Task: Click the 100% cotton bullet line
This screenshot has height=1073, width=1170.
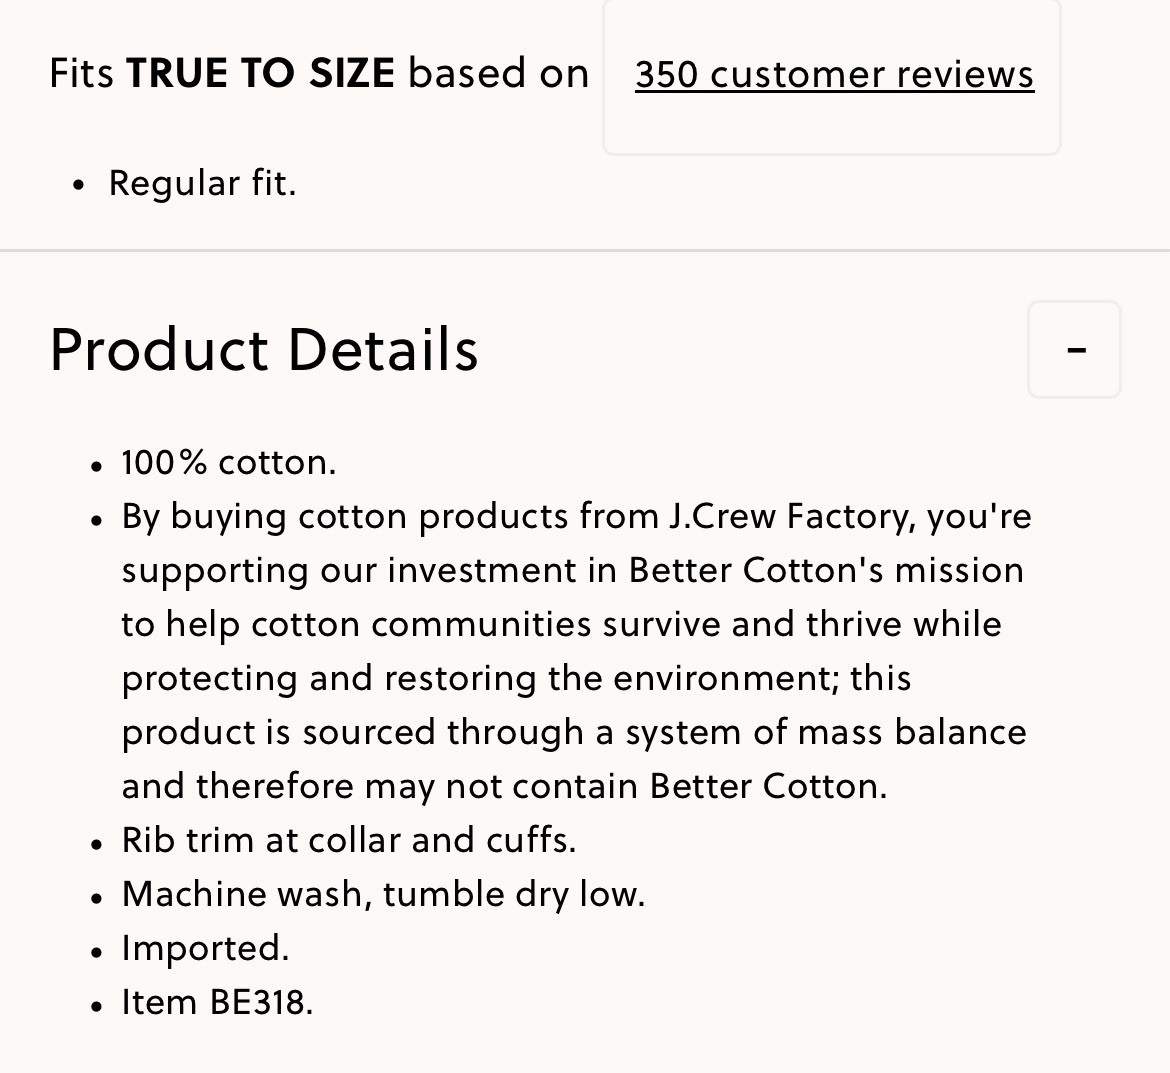Action: tap(229, 463)
